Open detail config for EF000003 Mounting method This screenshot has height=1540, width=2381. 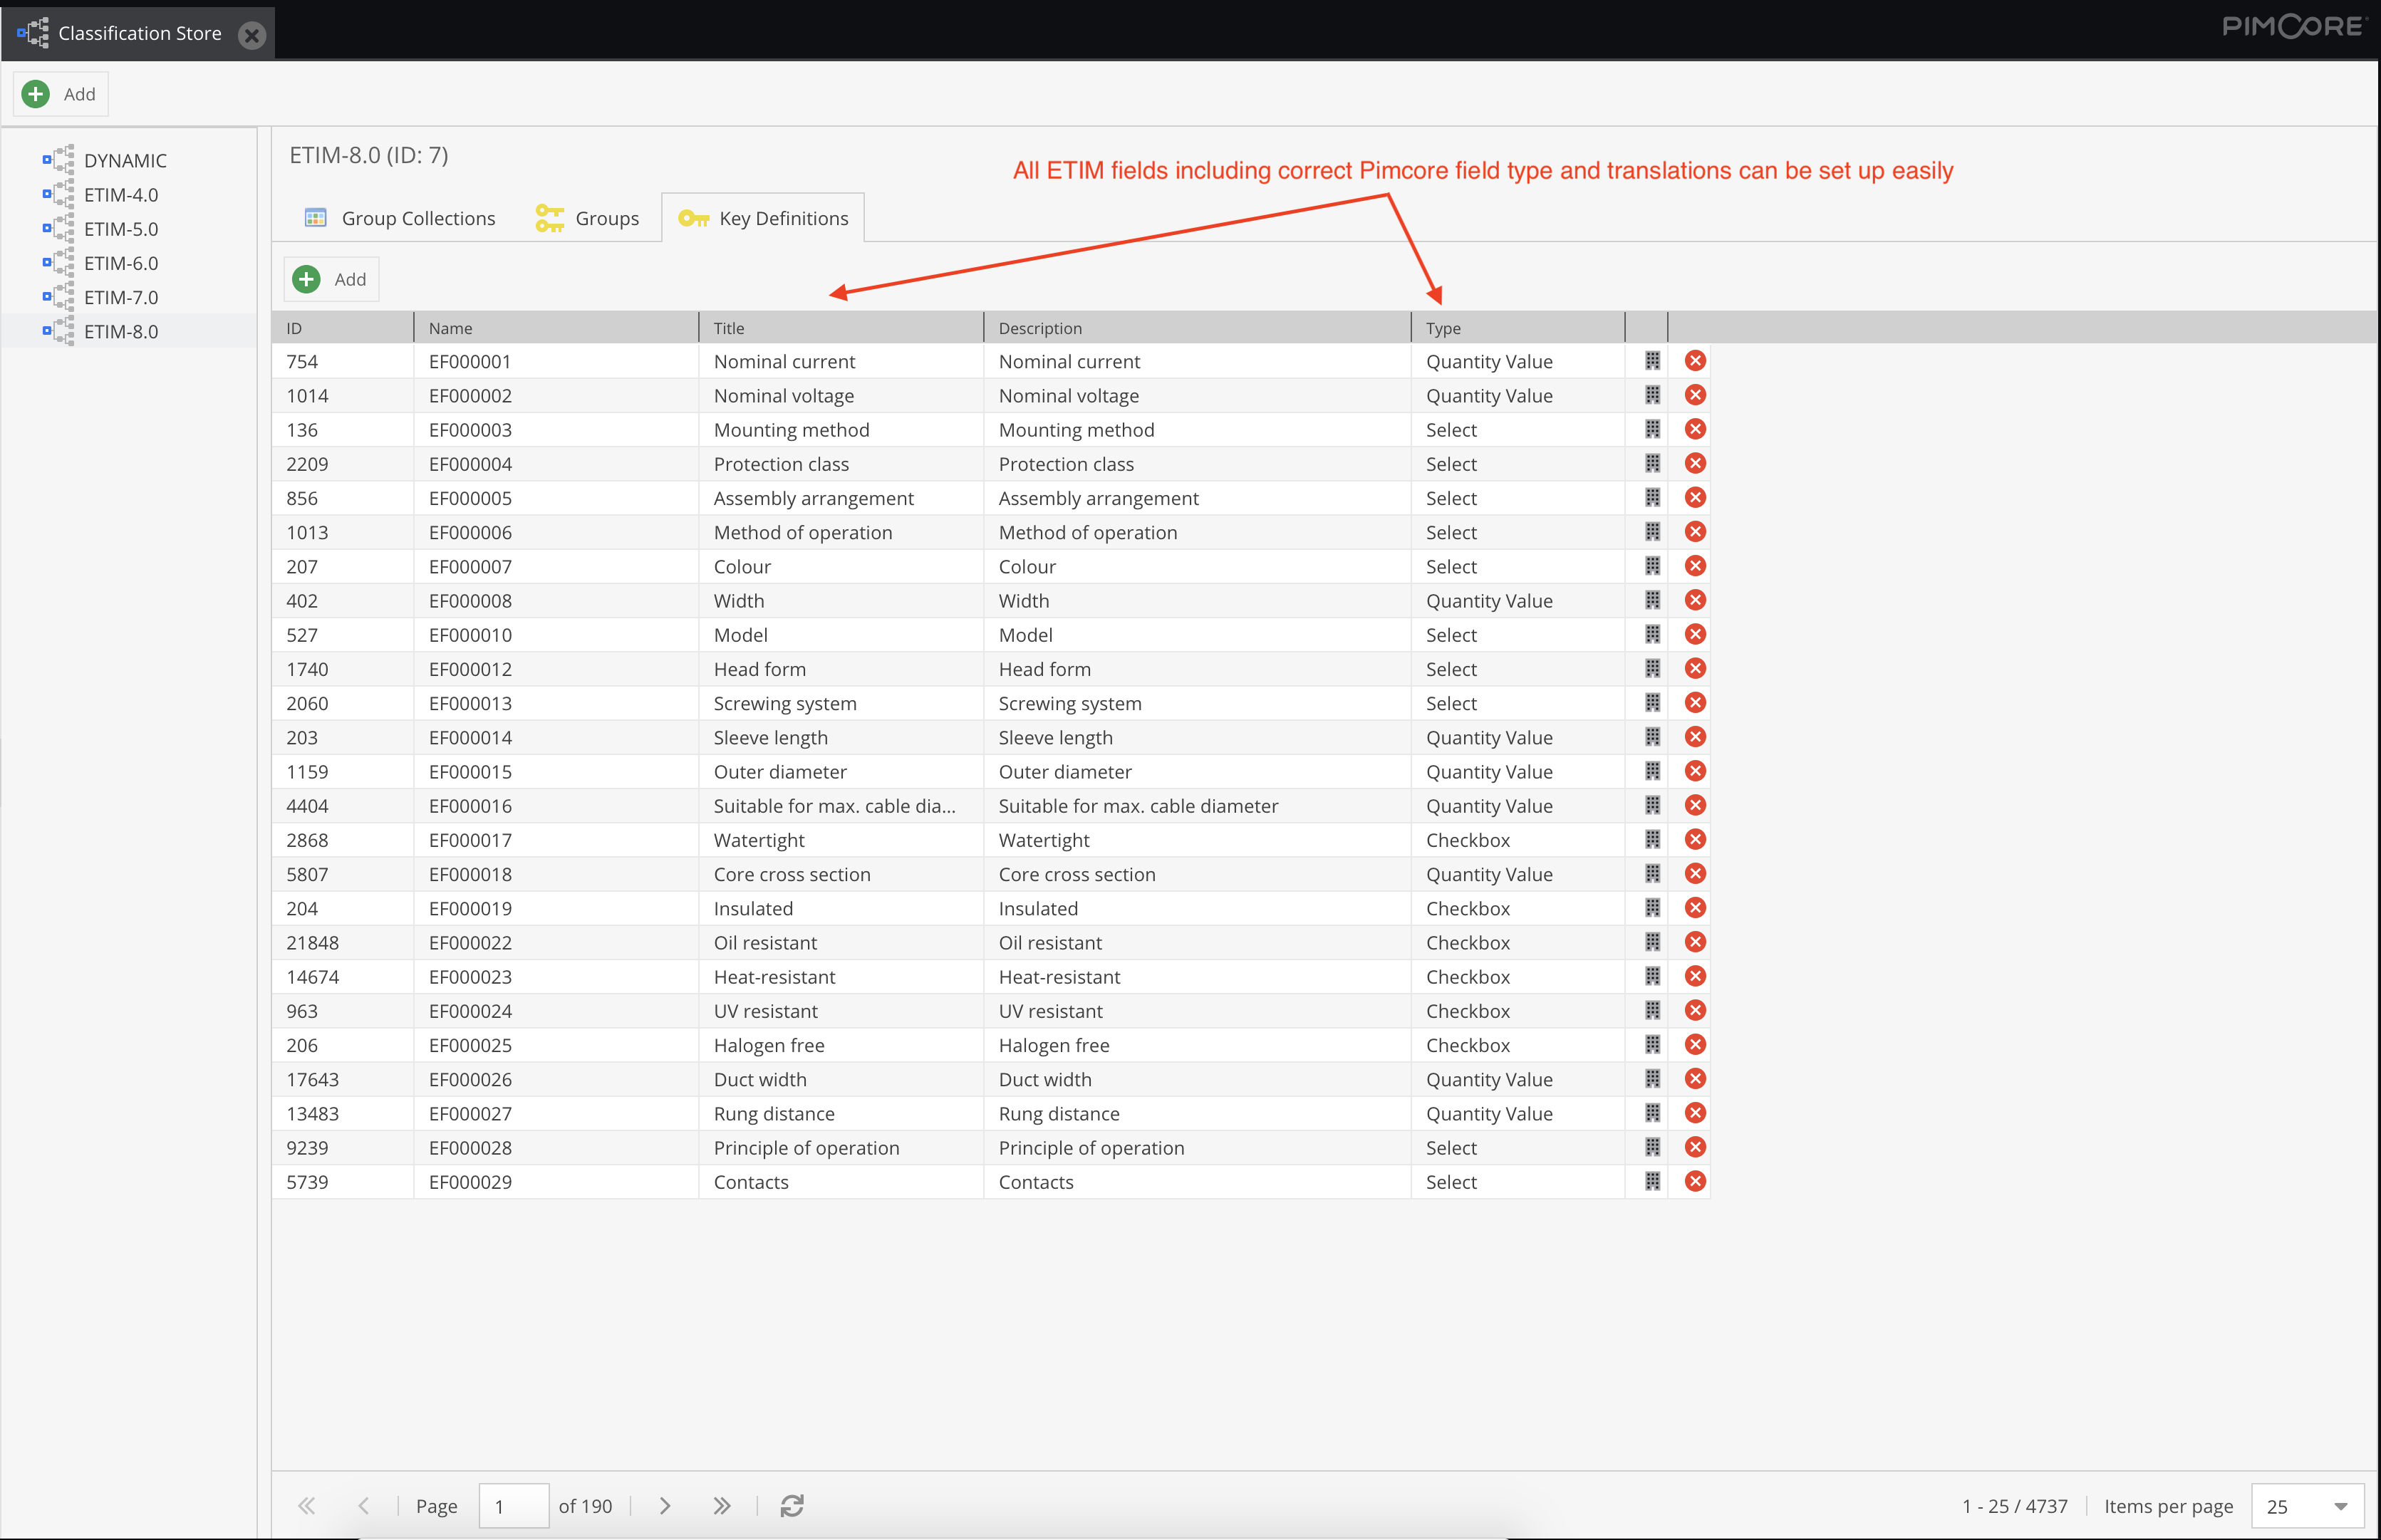click(1652, 429)
